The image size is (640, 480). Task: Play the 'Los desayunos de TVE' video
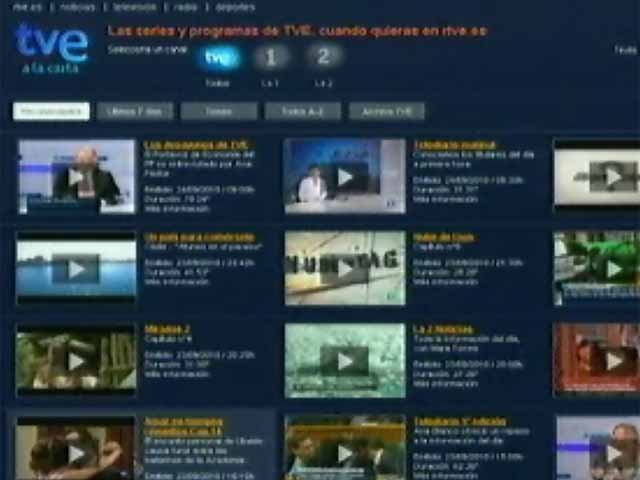[x=76, y=177]
